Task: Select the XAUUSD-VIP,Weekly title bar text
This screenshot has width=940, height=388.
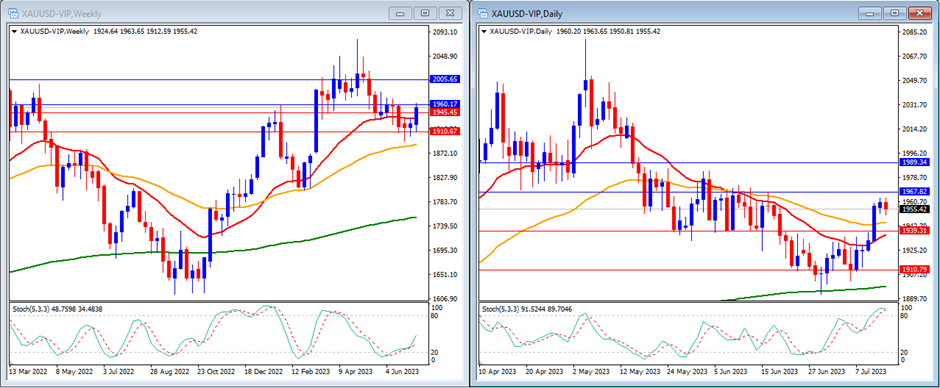Action: [61, 13]
